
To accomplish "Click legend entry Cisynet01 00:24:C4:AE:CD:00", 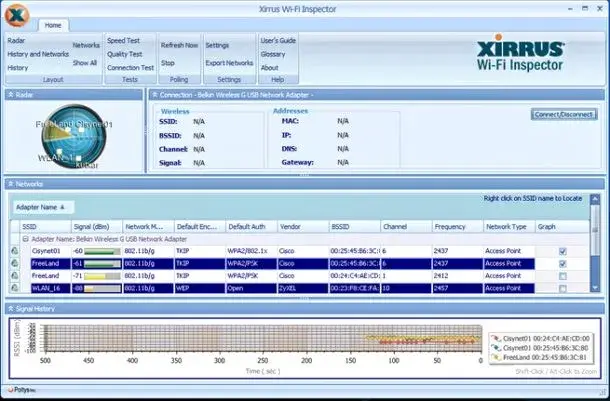I will pos(542,338).
